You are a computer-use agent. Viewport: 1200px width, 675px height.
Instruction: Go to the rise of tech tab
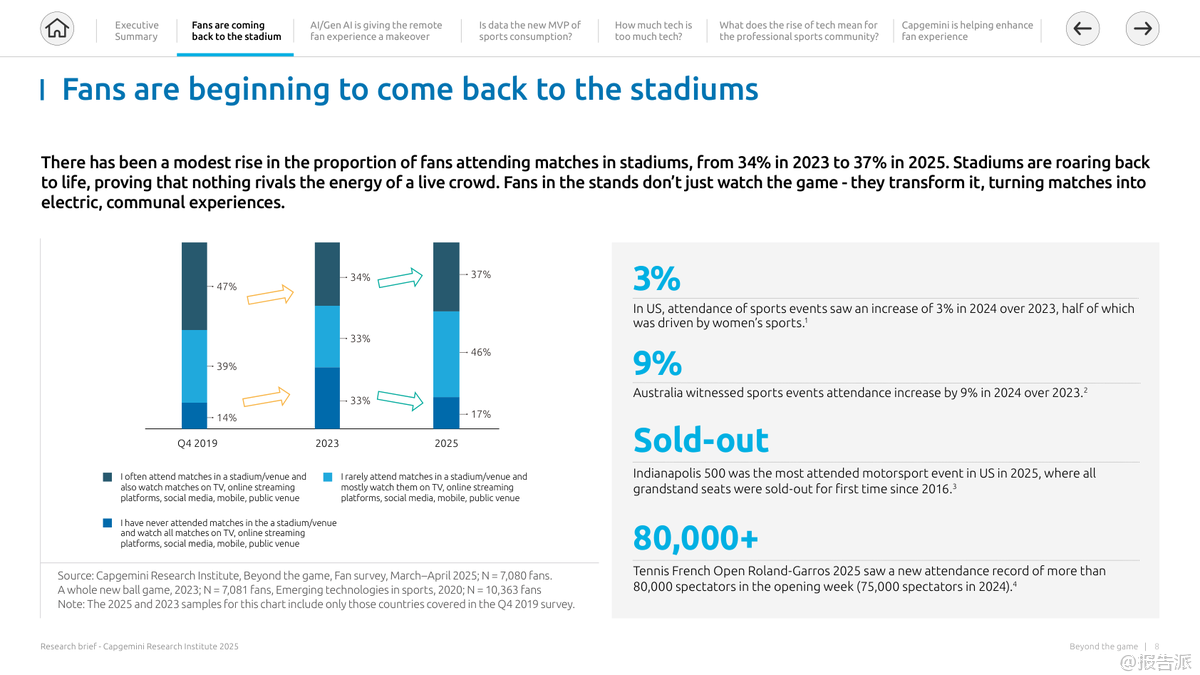[798, 31]
